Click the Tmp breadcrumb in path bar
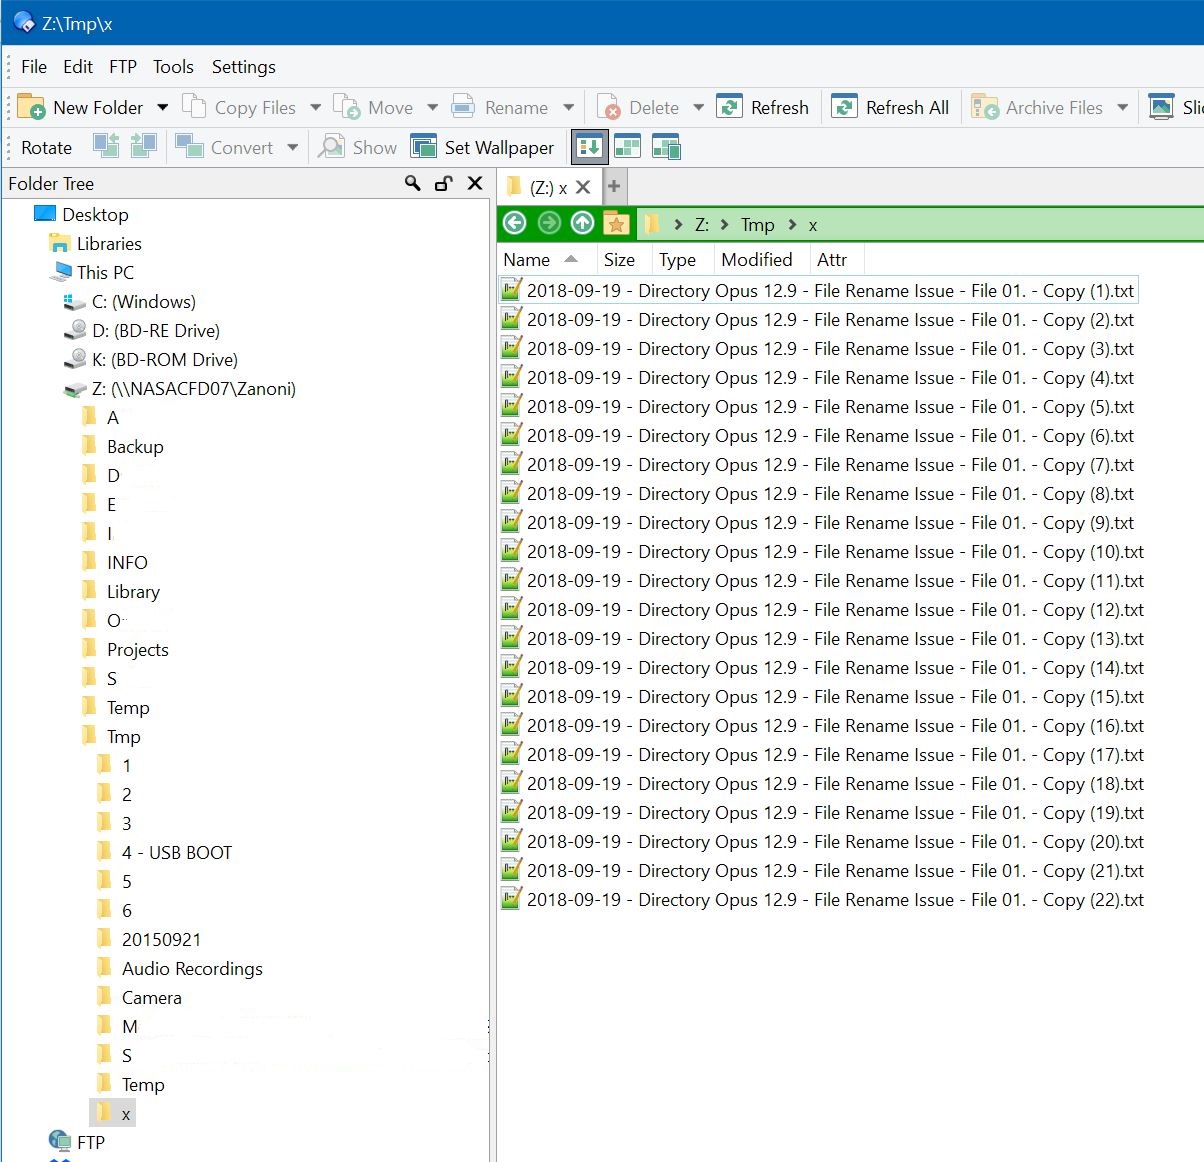Image resolution: width=1204 pixels, height=1162 pixels. click(x=758, y=225)
